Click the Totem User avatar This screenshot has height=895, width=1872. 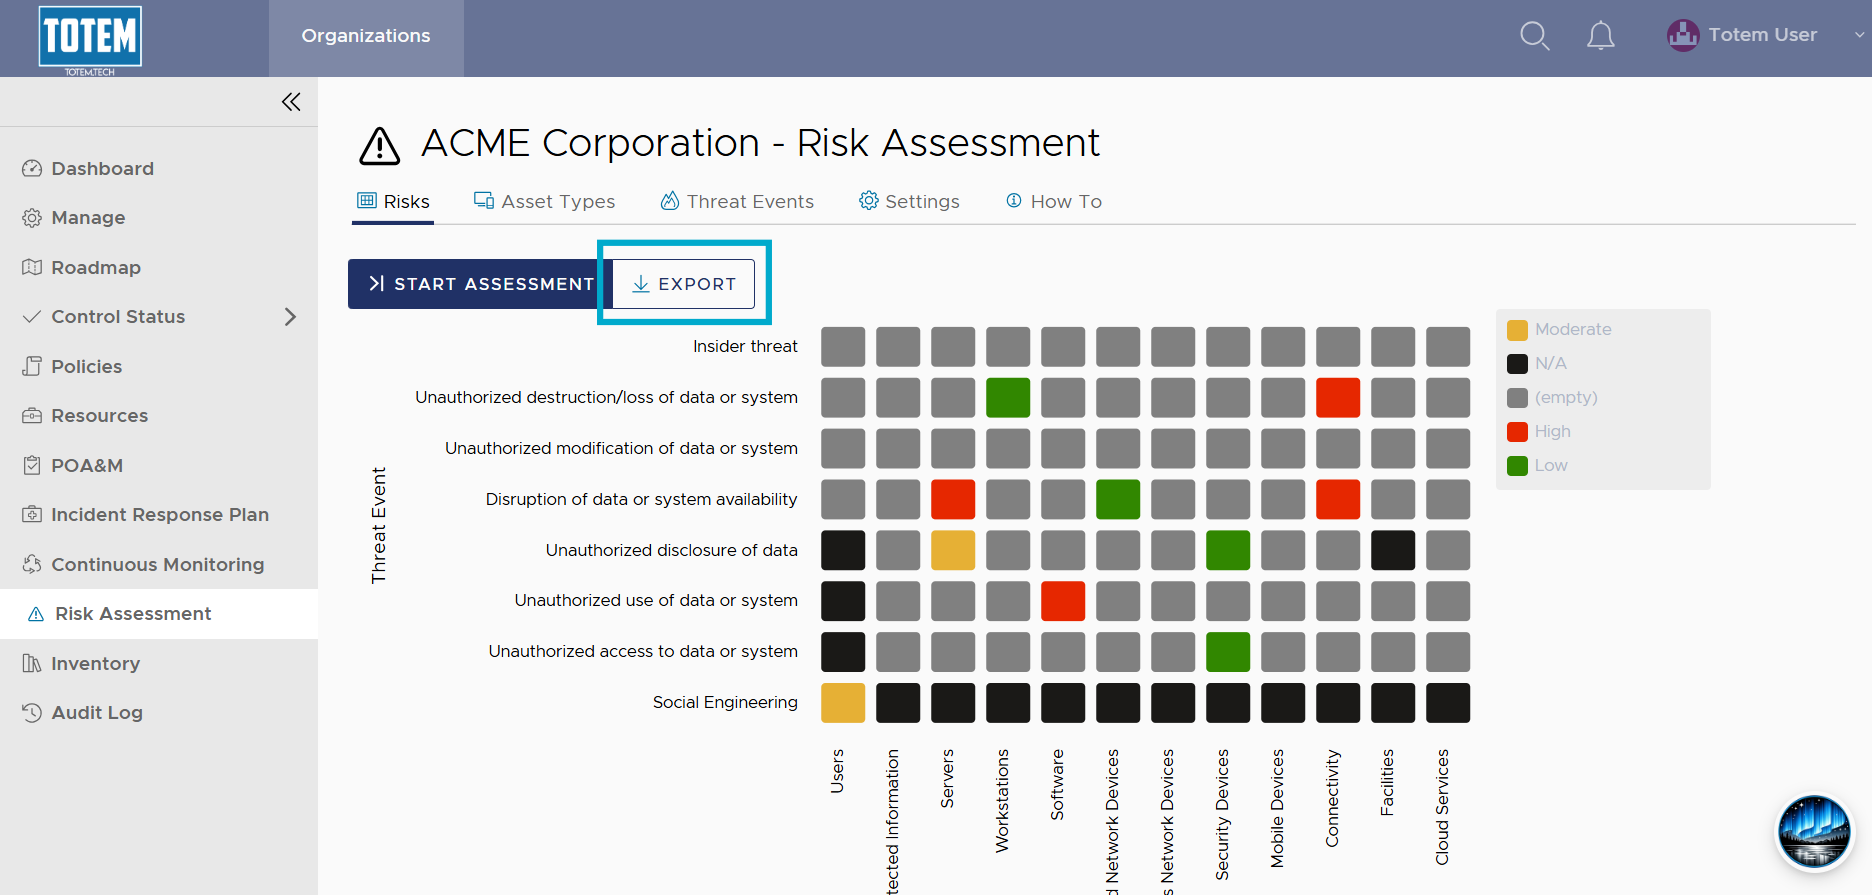coord(1683,36)
